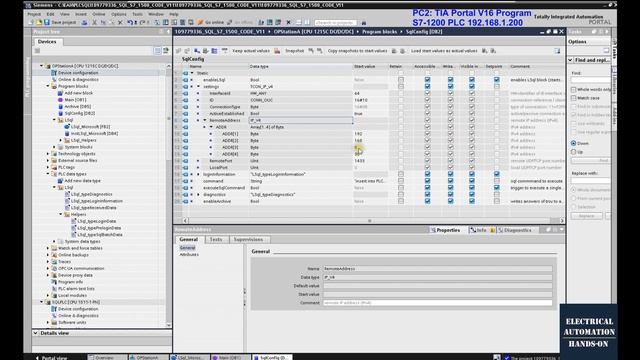Screen dimensions: 640x360
Task: Click the Snapshot text button
Action: pyautogui.click(x=294, y=51)
